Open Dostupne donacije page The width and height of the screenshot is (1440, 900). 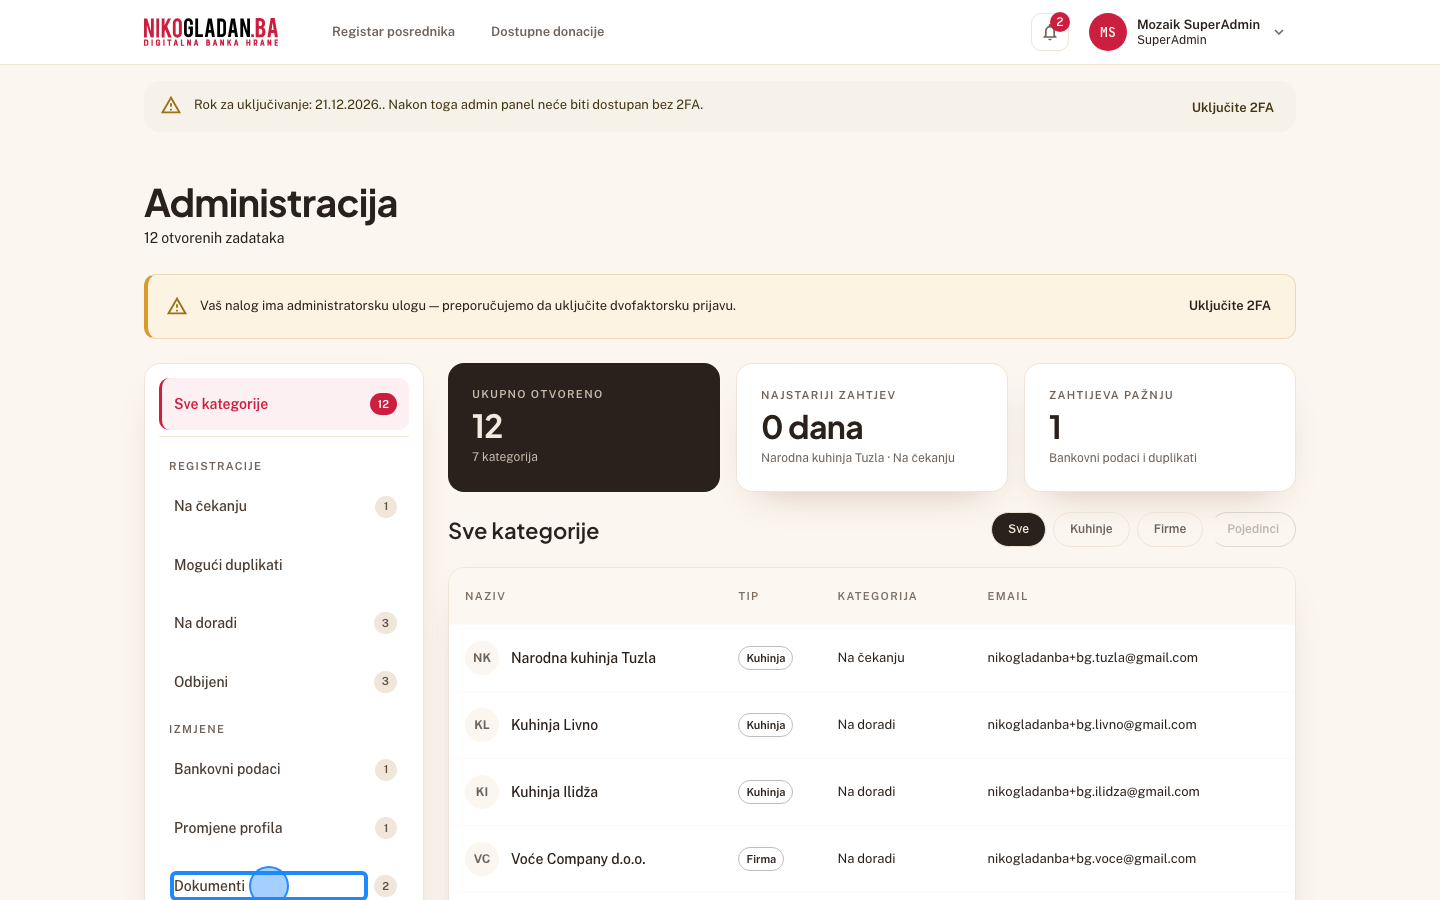547,32
